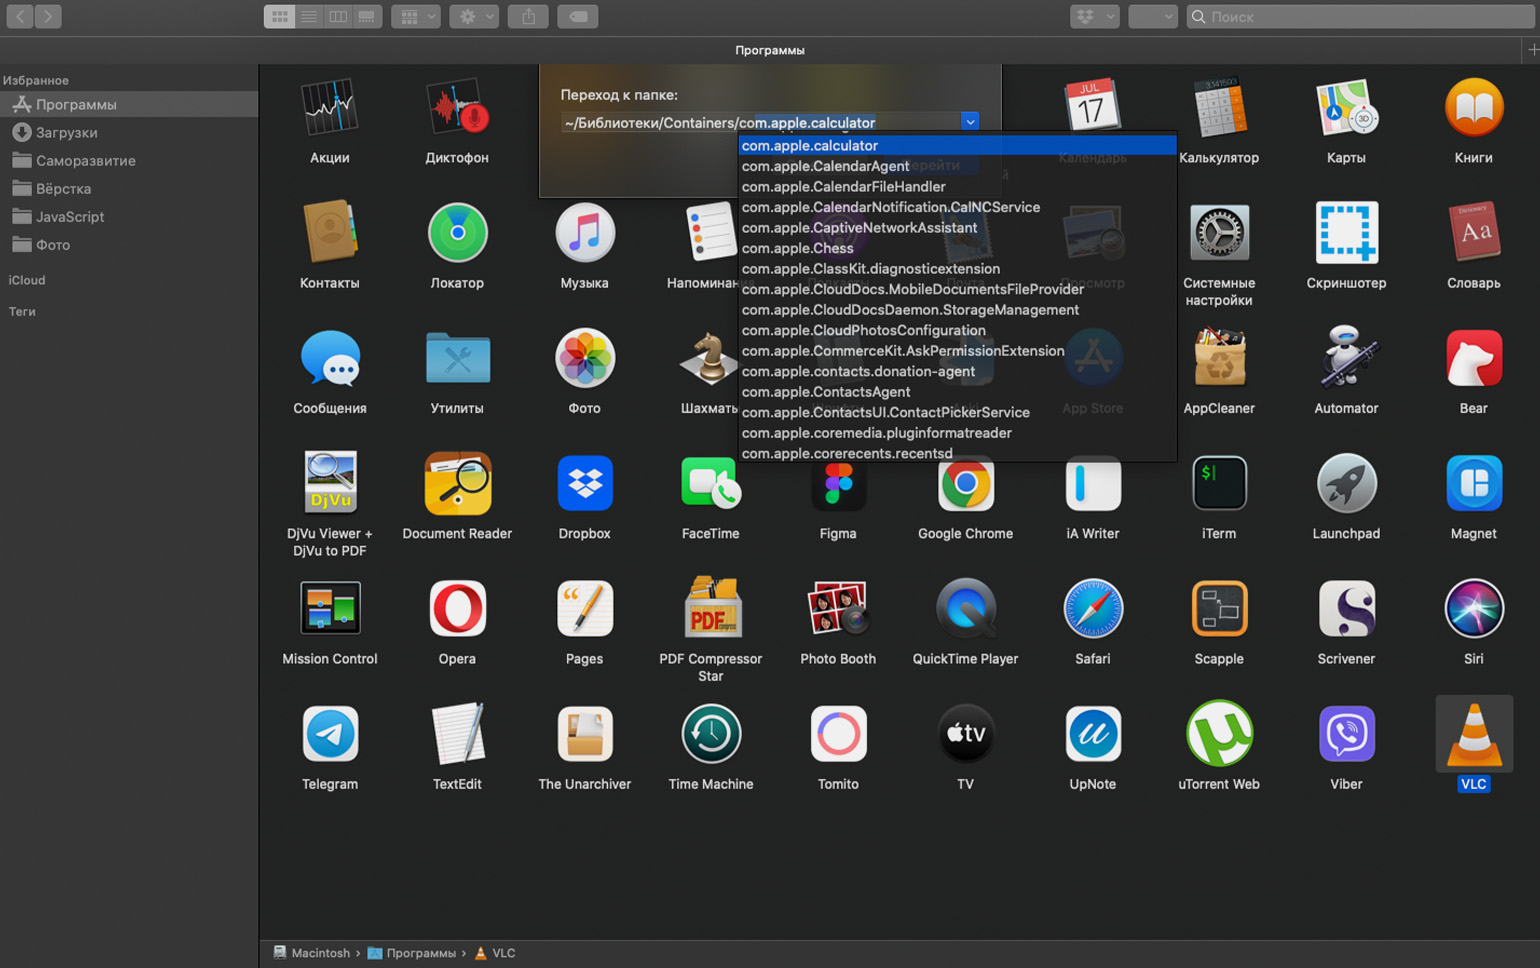Click the Share toolbar button
Viewport: 1540px width, 968px height.
point(528,16)
